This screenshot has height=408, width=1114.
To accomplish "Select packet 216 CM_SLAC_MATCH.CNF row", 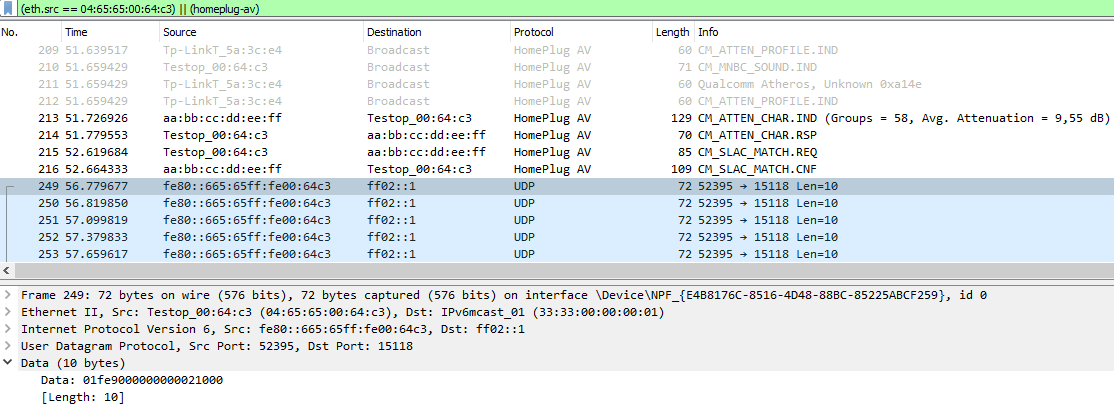I will [557, 169].
